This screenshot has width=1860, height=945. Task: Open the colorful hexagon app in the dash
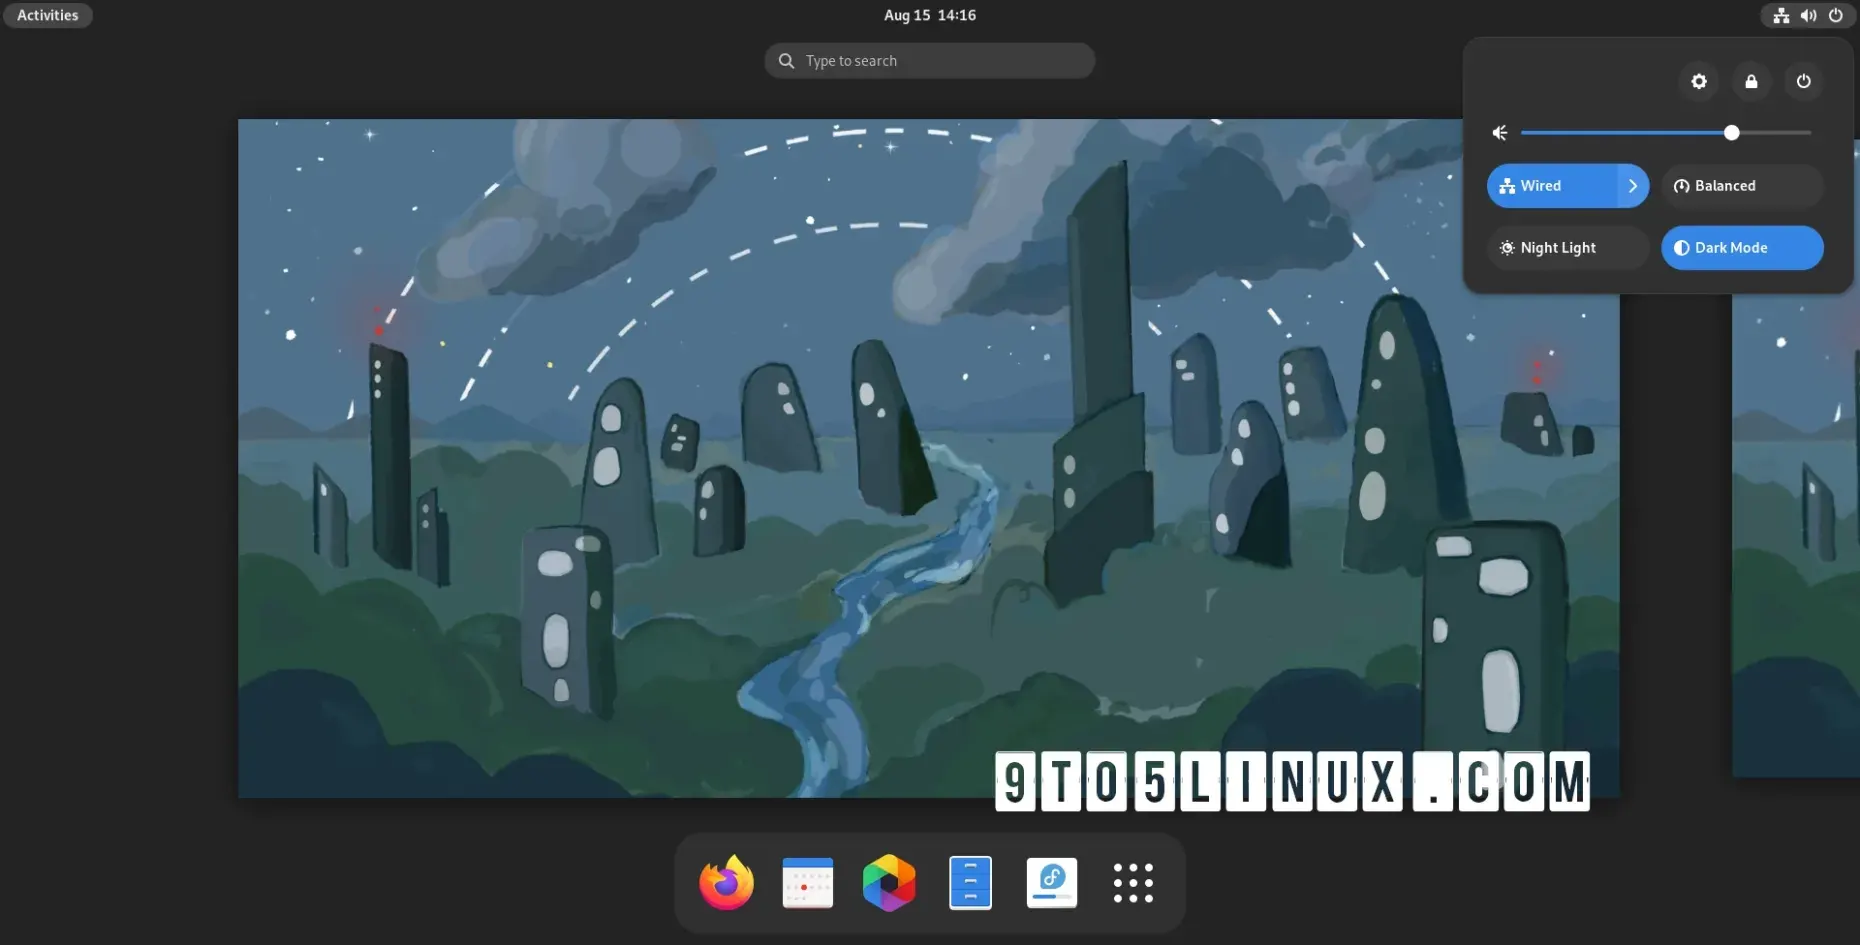point(889,883)
